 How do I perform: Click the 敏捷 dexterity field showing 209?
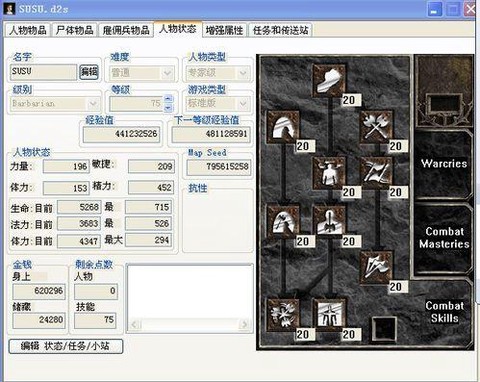coord(151,167)
